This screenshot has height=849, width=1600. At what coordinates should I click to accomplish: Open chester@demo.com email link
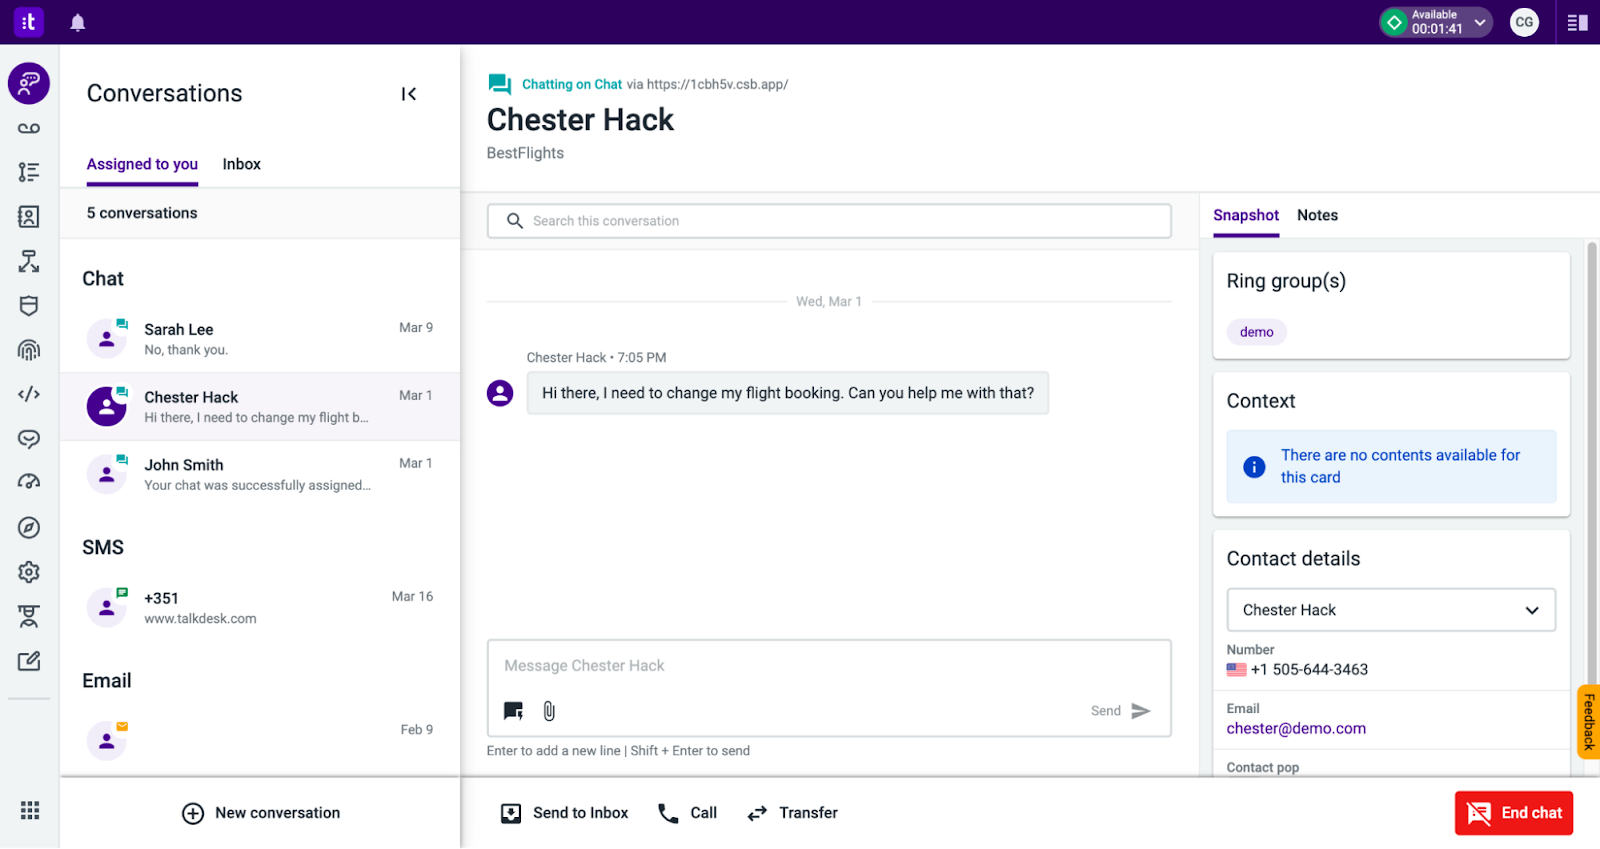pyautogui.click(x=1296, y=729)
